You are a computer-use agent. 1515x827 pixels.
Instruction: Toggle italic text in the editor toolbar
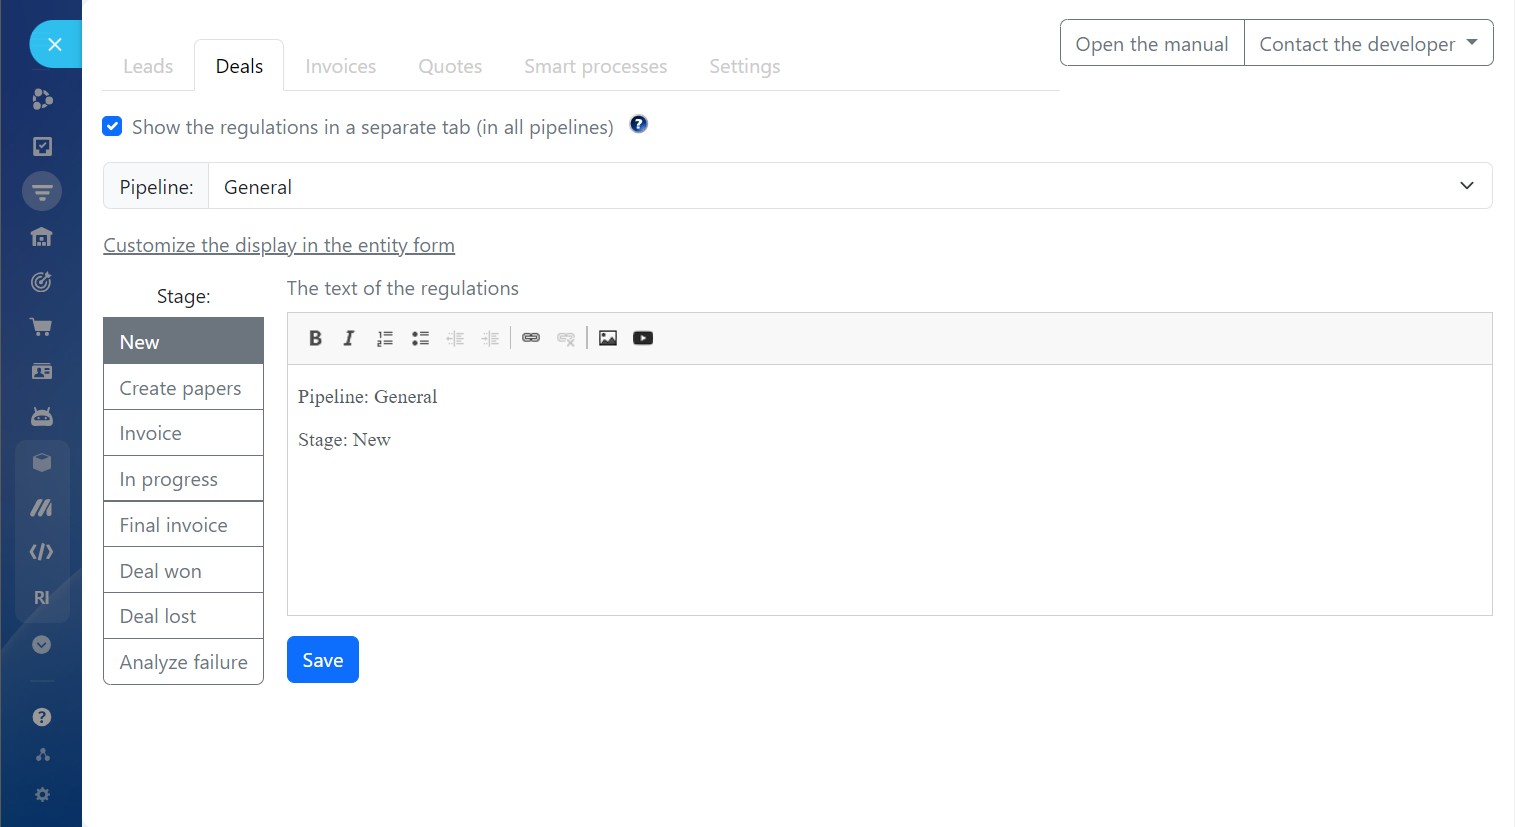tap(349, 338)
